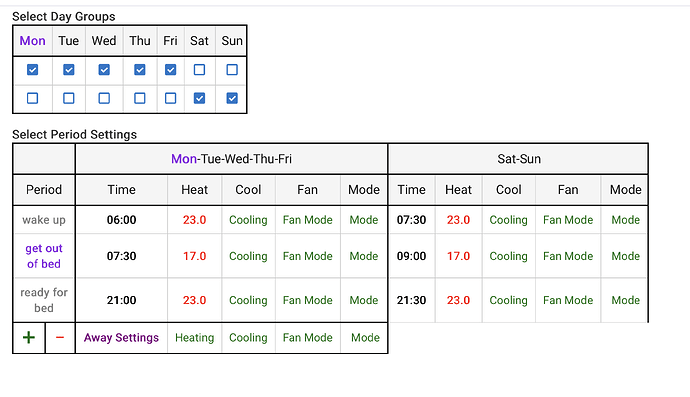Viewport: 690px width, 397px height.
Task: Change weekend heat 17.0 value
Action: [459, 256]
